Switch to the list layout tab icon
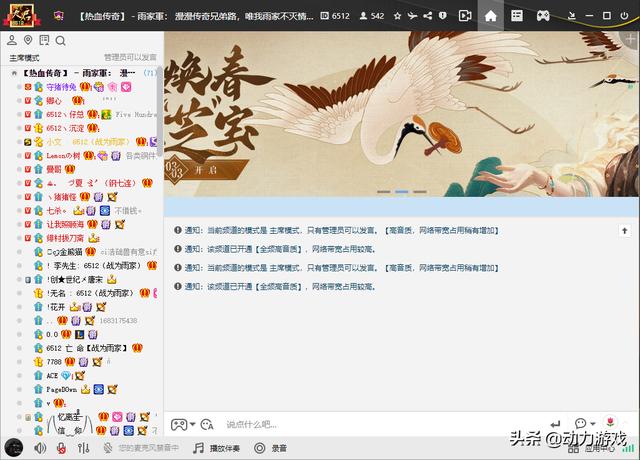Screen dimensions: 640x460 coord(517,16)
